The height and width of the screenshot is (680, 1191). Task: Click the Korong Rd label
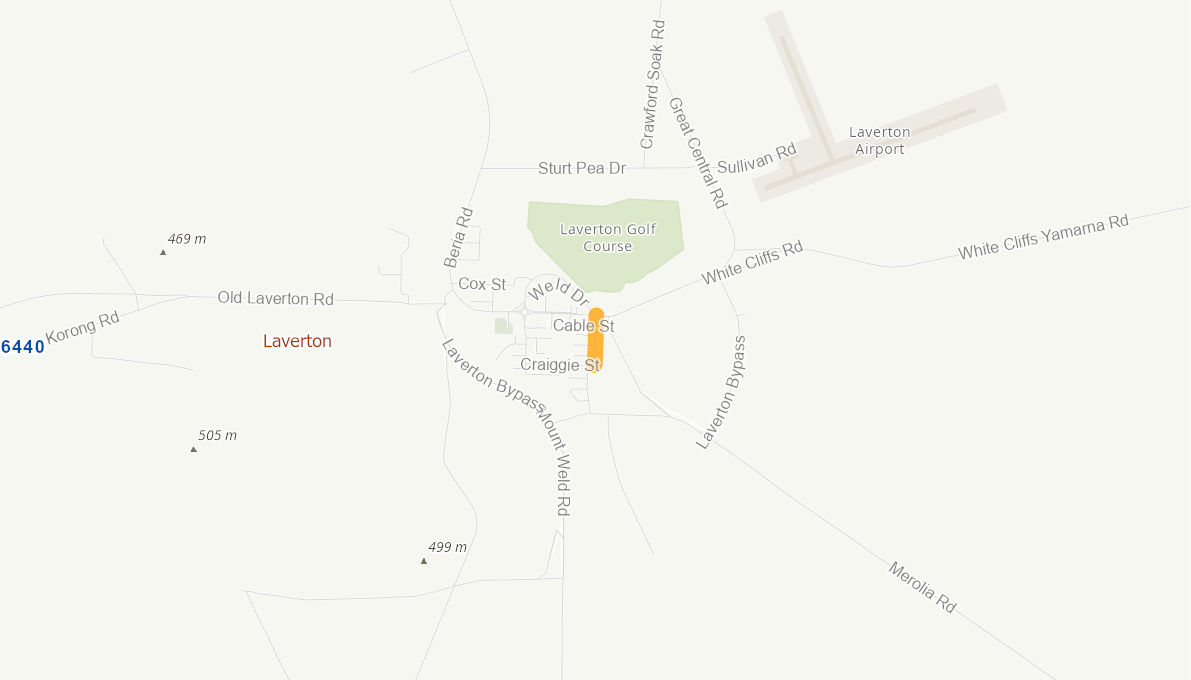pos(83,327)
